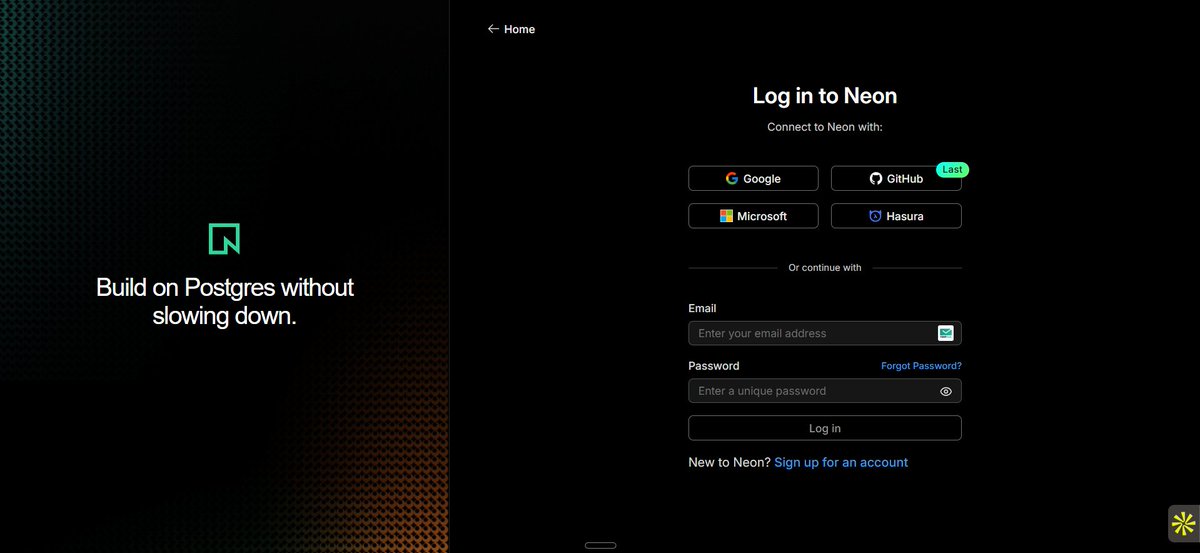Open the Forgot Password link

(921, 366)
